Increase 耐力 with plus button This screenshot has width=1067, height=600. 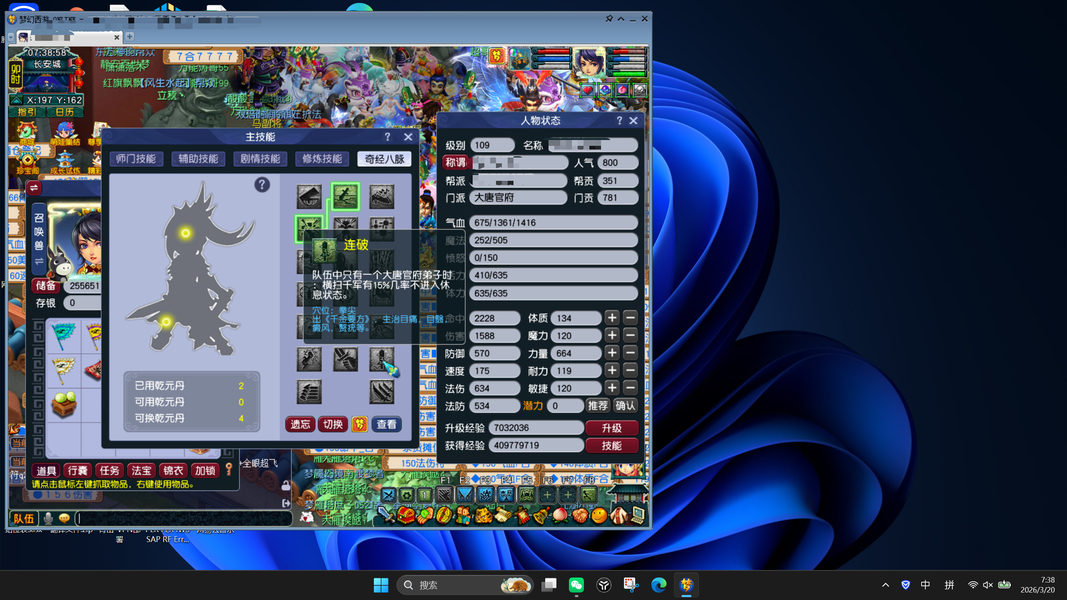click(612, 371)
